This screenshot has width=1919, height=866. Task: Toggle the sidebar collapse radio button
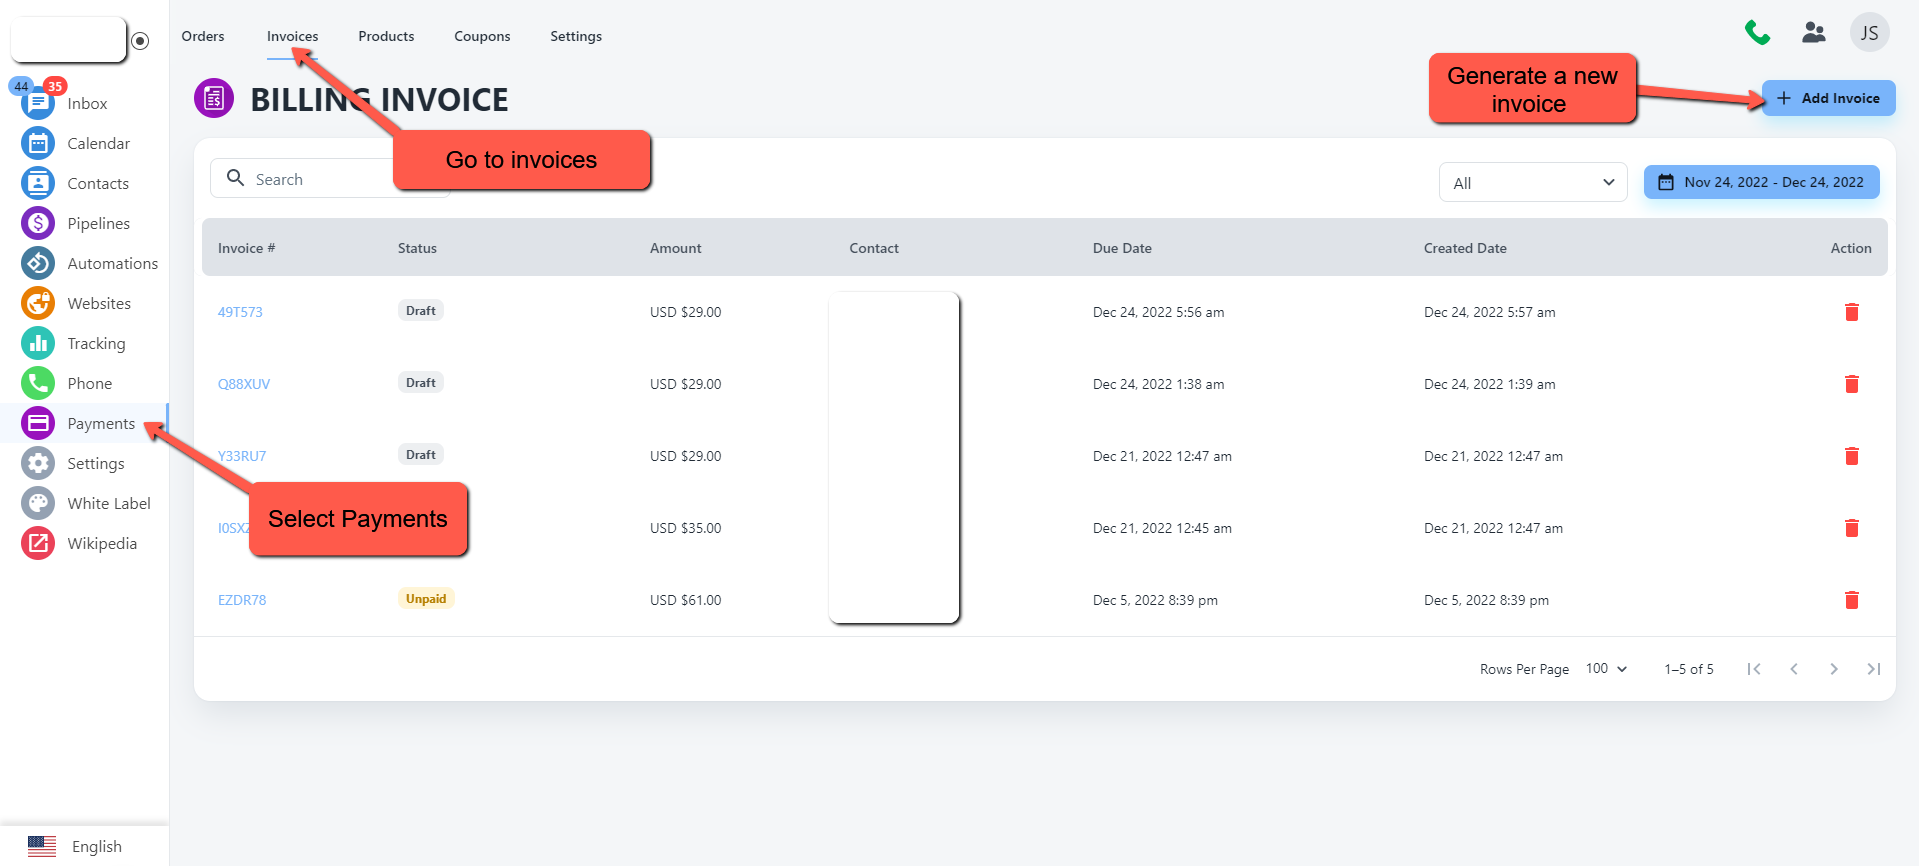pos(140,41)
